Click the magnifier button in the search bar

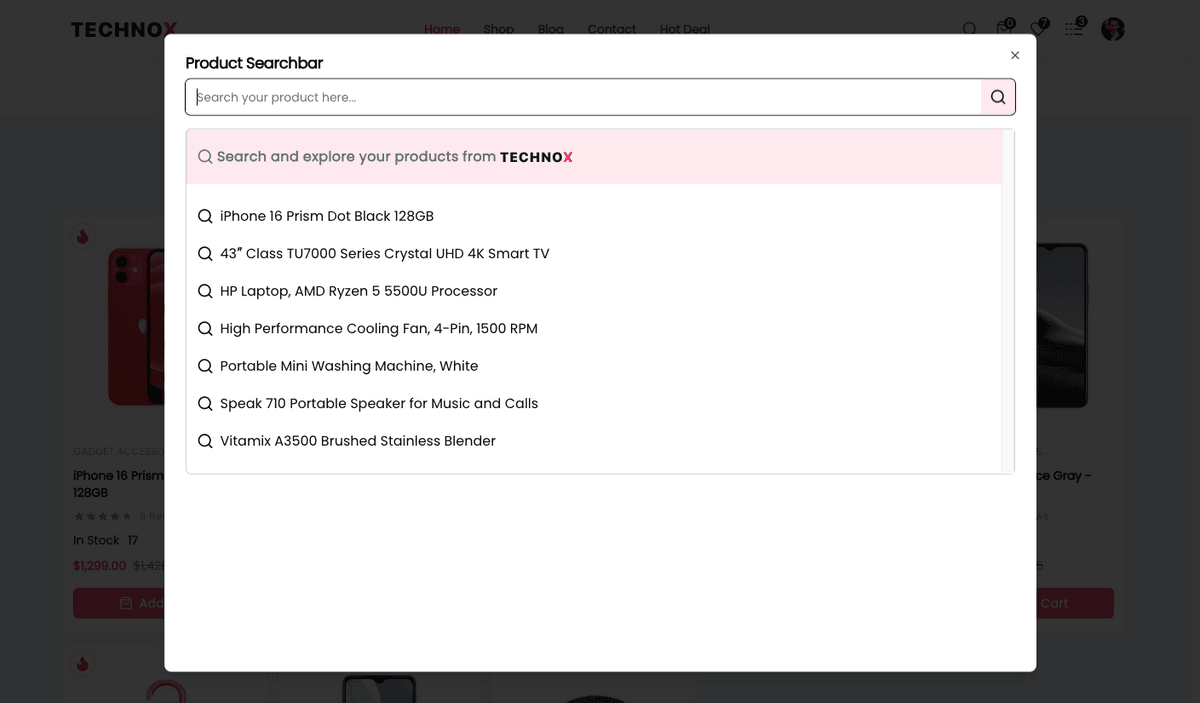(x=998, y=97)
